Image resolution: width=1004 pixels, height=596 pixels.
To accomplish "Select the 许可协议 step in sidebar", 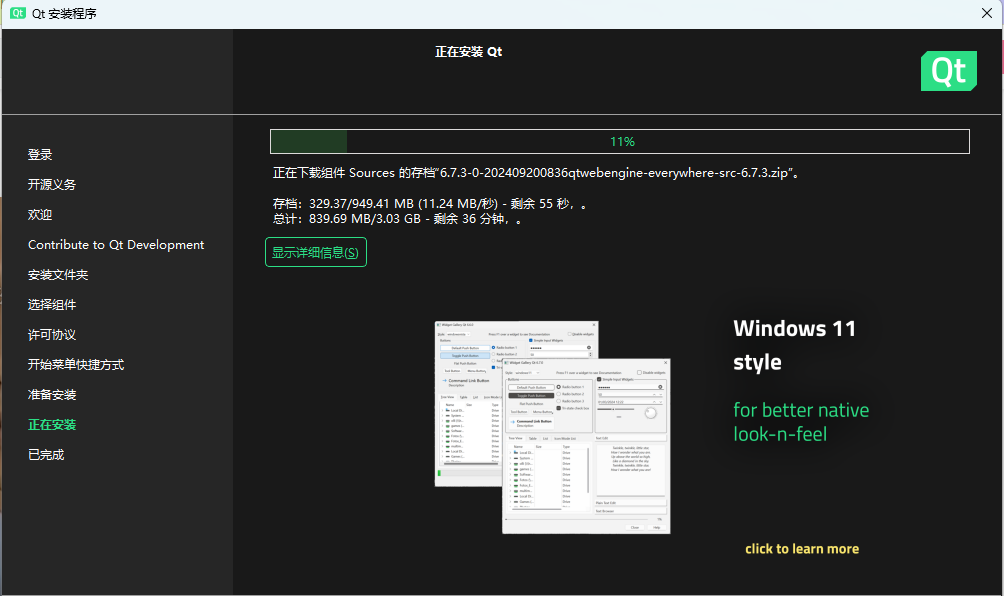I will [x=52, y=335].
